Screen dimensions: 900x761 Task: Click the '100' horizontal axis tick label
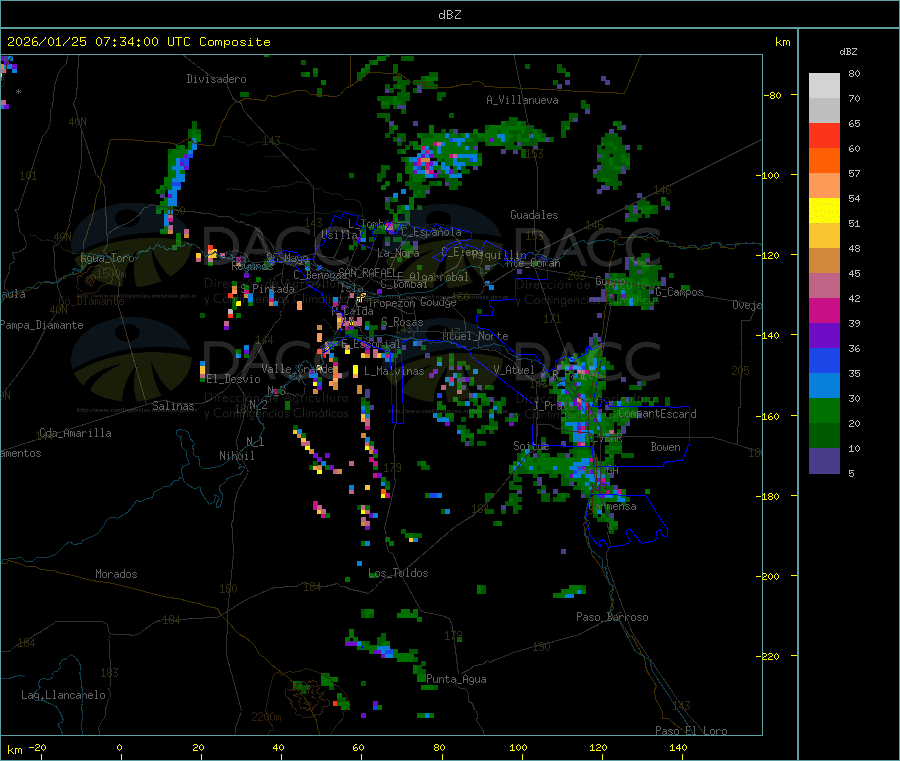point(518,747)
